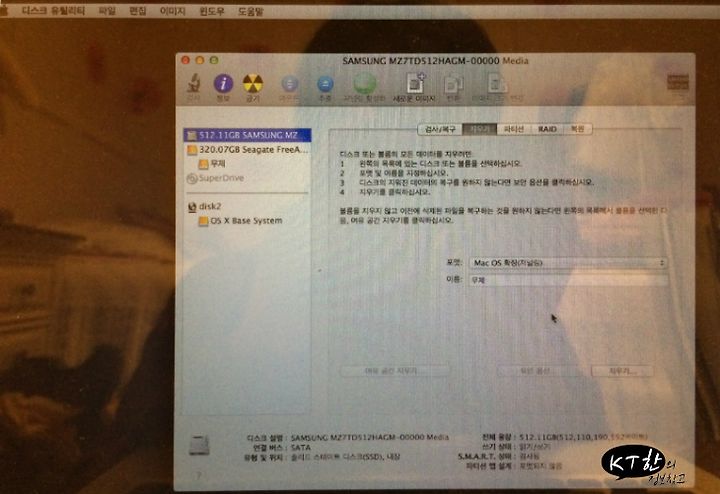Open the 윈도우 menu

click(212, 11)
